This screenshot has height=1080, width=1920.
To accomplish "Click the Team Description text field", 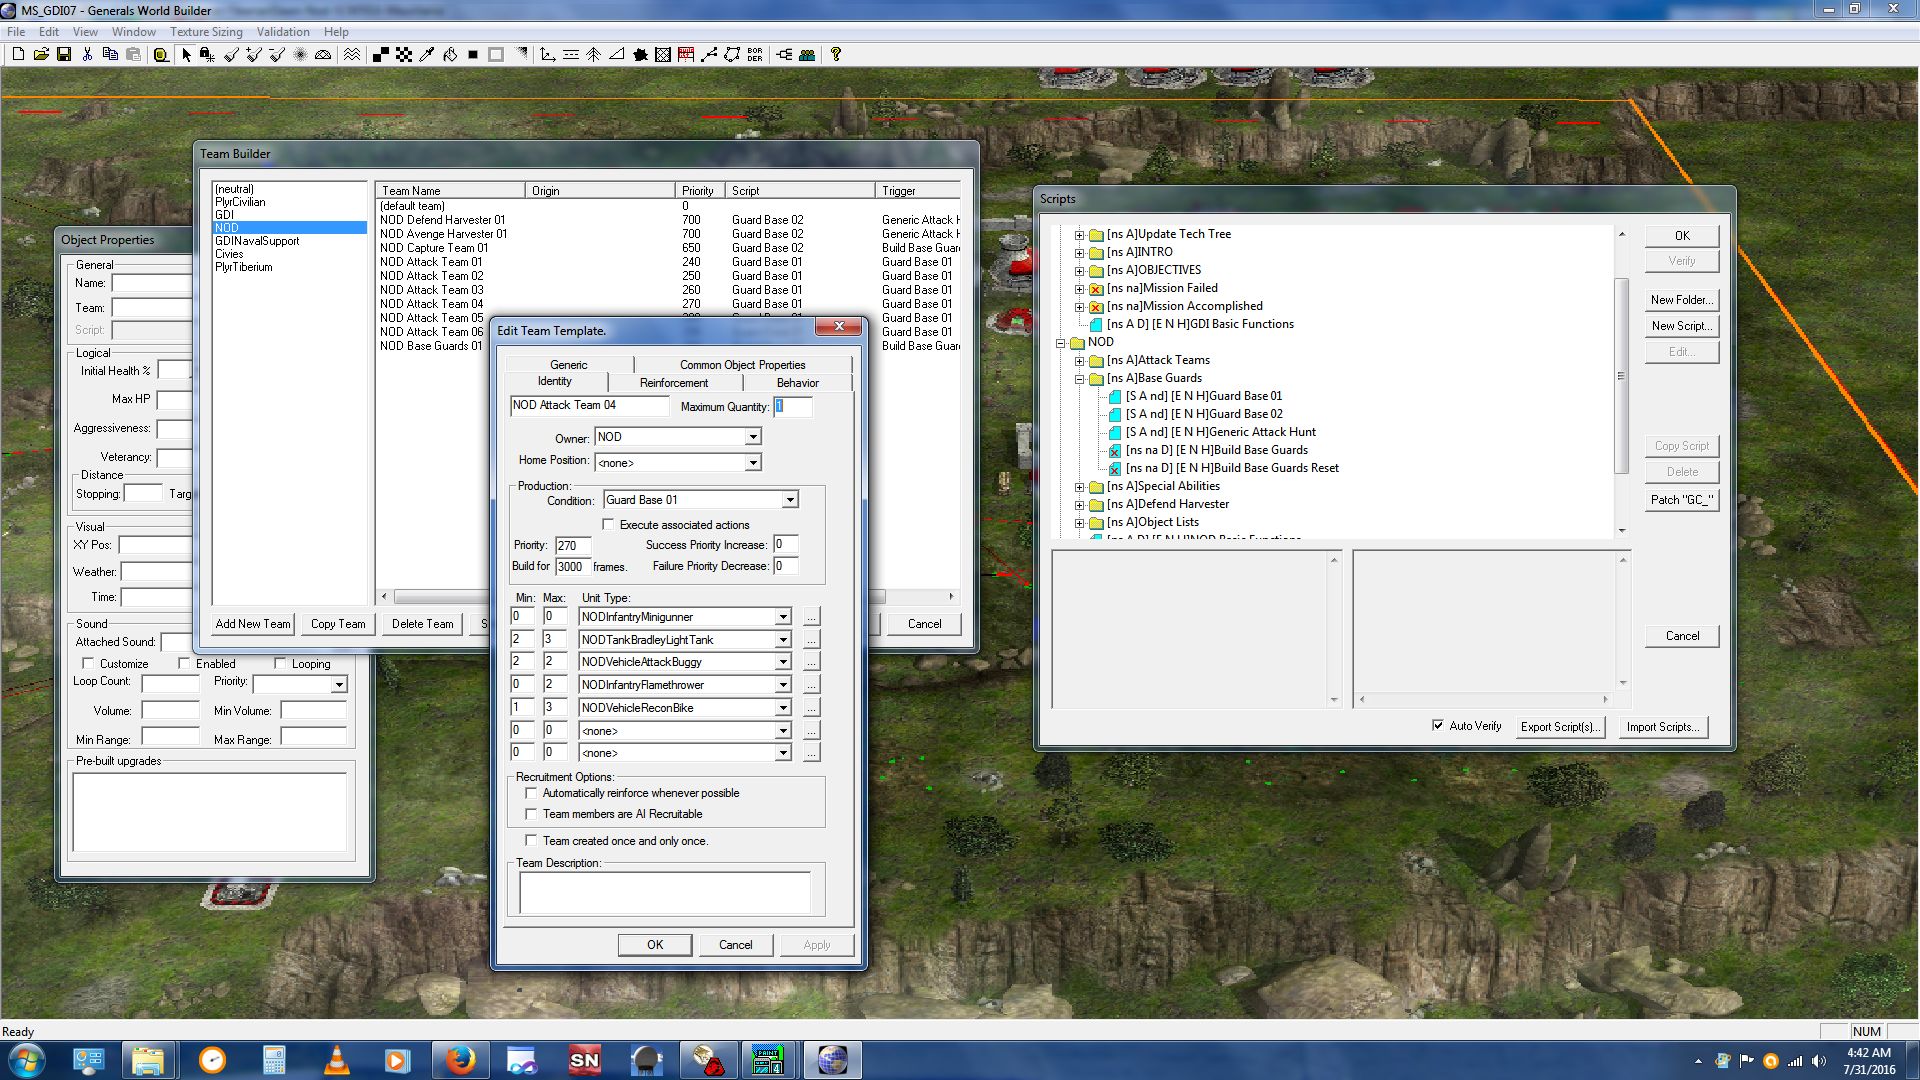I will coord(665,892).
